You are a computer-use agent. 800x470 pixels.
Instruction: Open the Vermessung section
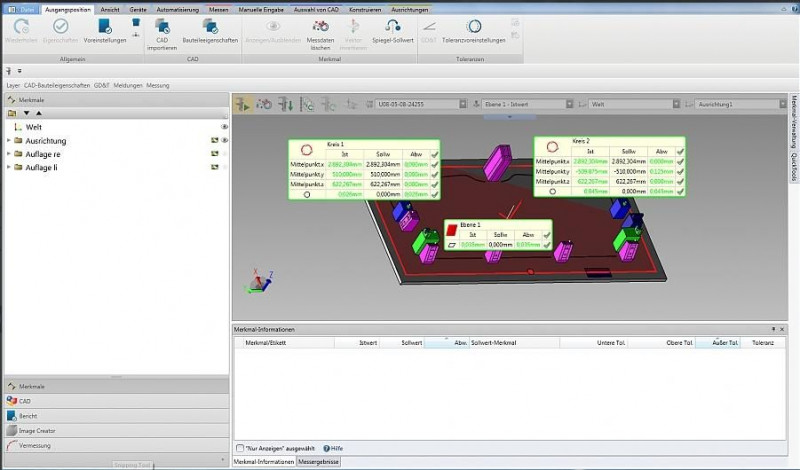tap(116, 446)
